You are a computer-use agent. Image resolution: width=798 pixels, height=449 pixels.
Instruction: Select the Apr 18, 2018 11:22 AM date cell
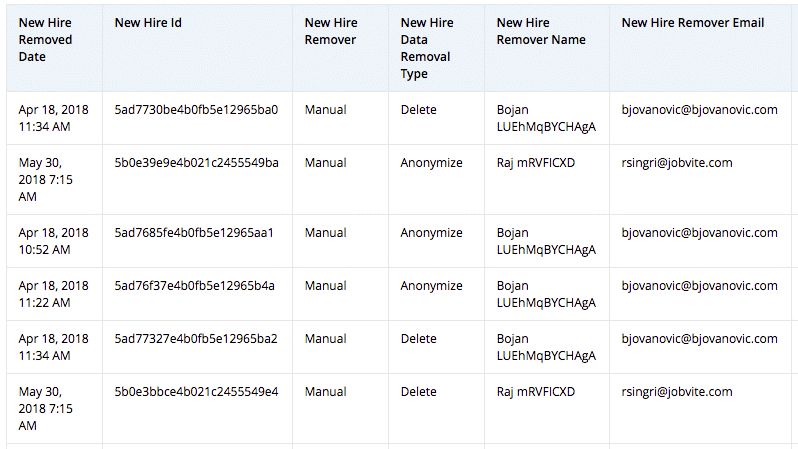(x=53, y=294)
